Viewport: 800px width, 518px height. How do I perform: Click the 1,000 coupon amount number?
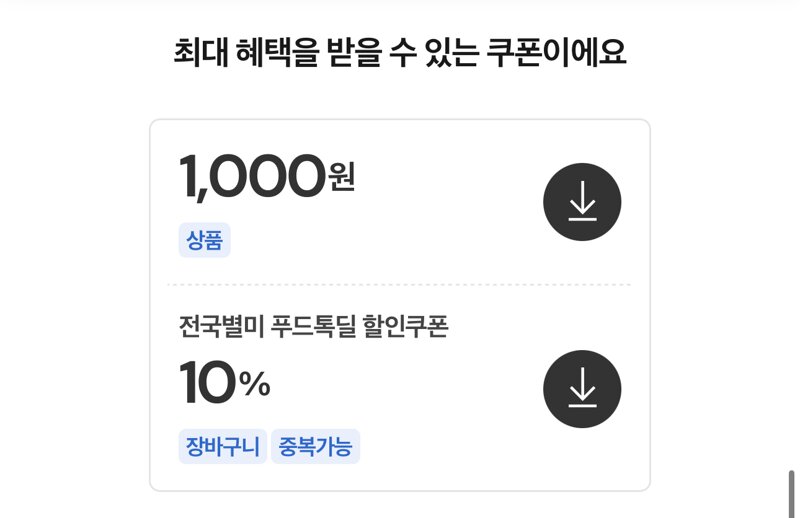tap(252, 177)
